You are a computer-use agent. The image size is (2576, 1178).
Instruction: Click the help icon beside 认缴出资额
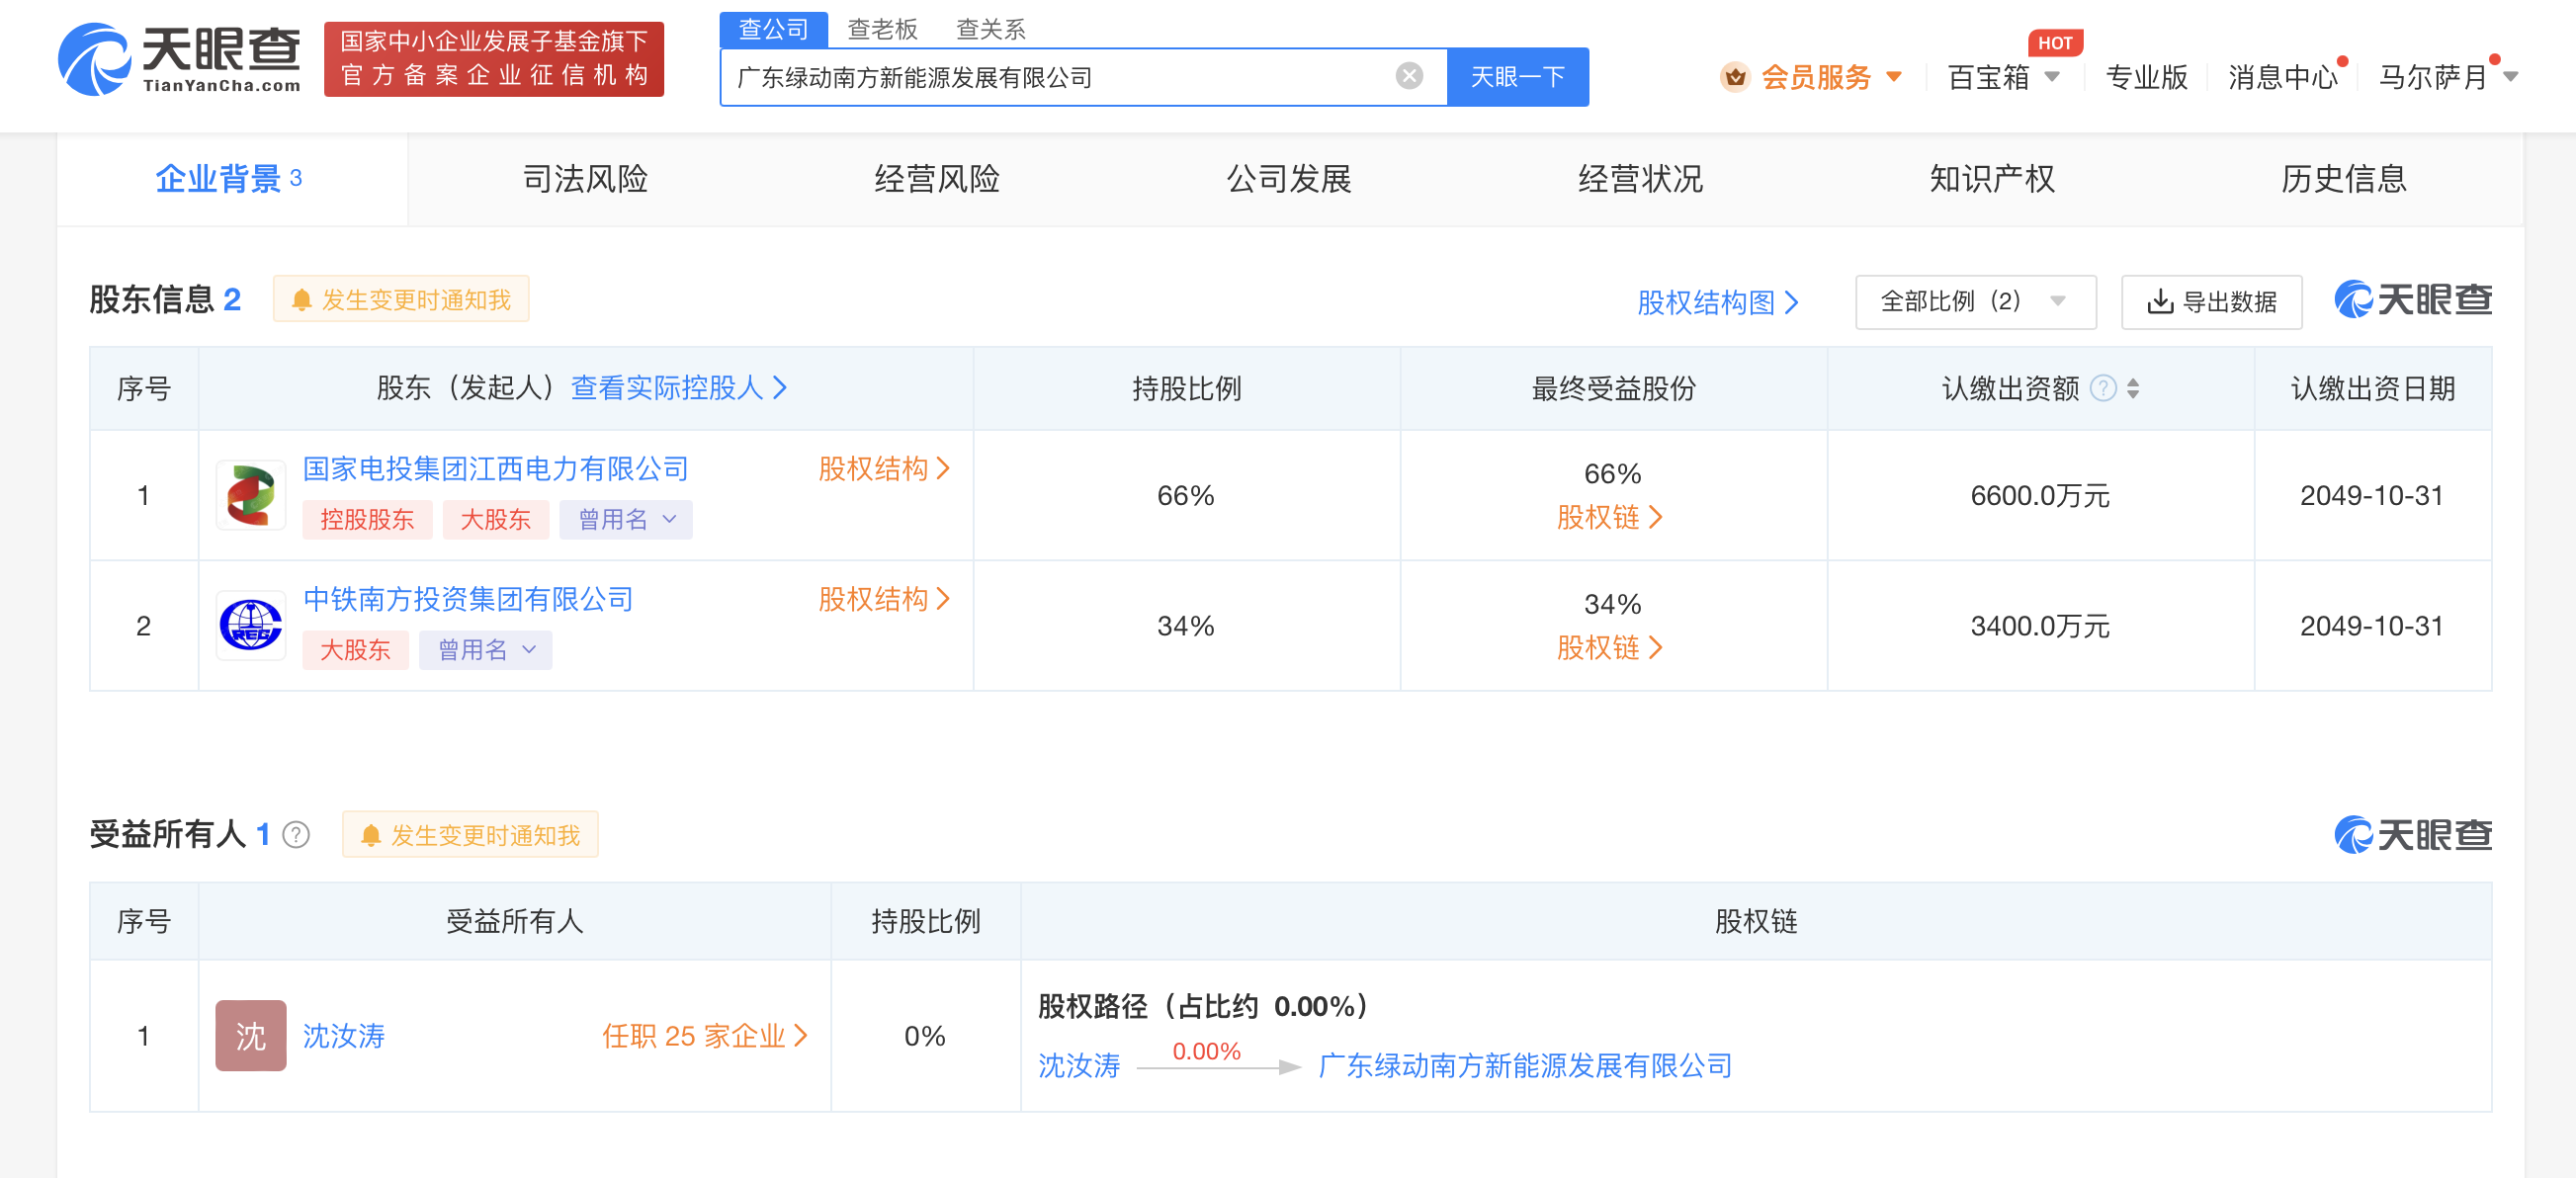click(2103, 388)
